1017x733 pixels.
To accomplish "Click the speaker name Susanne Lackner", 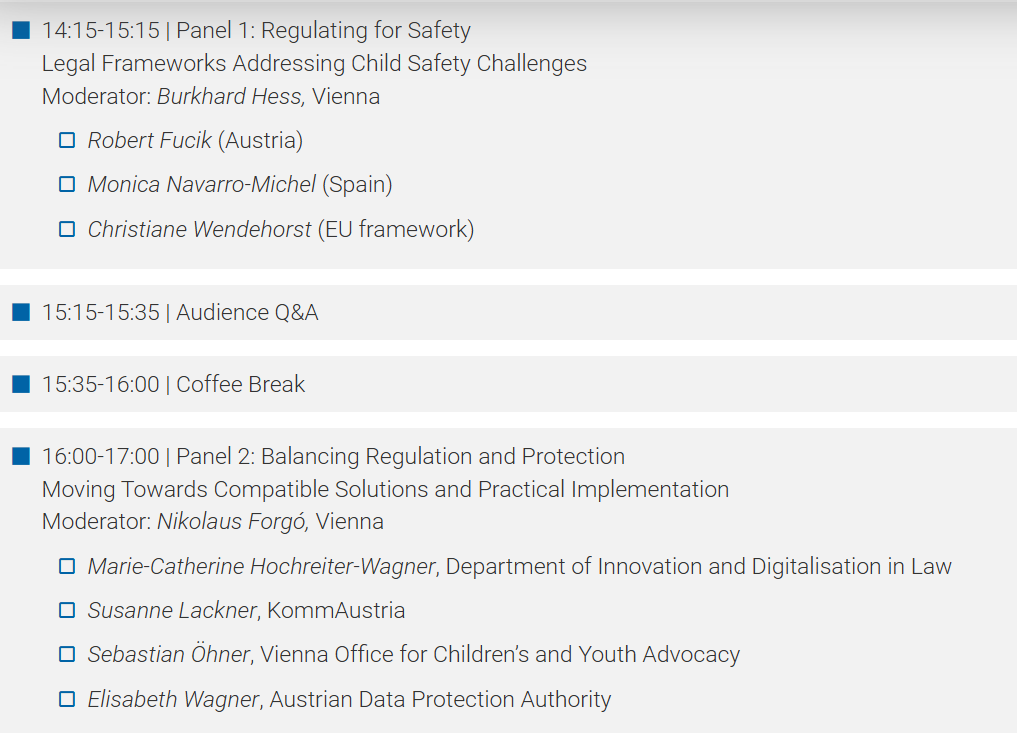I will coord(173,610).
